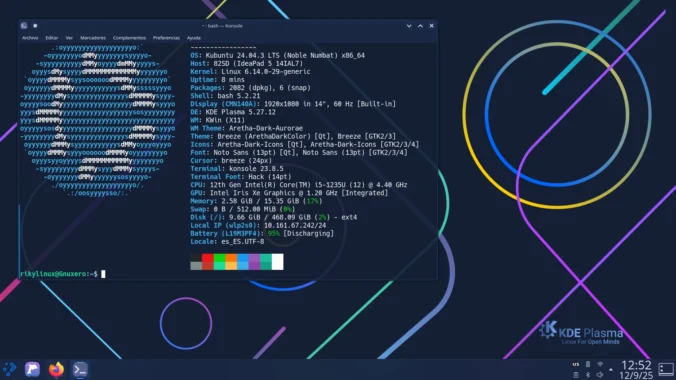Open the audio volume tray icon
The width and height of the screenshot is (676, 380).
600,375
